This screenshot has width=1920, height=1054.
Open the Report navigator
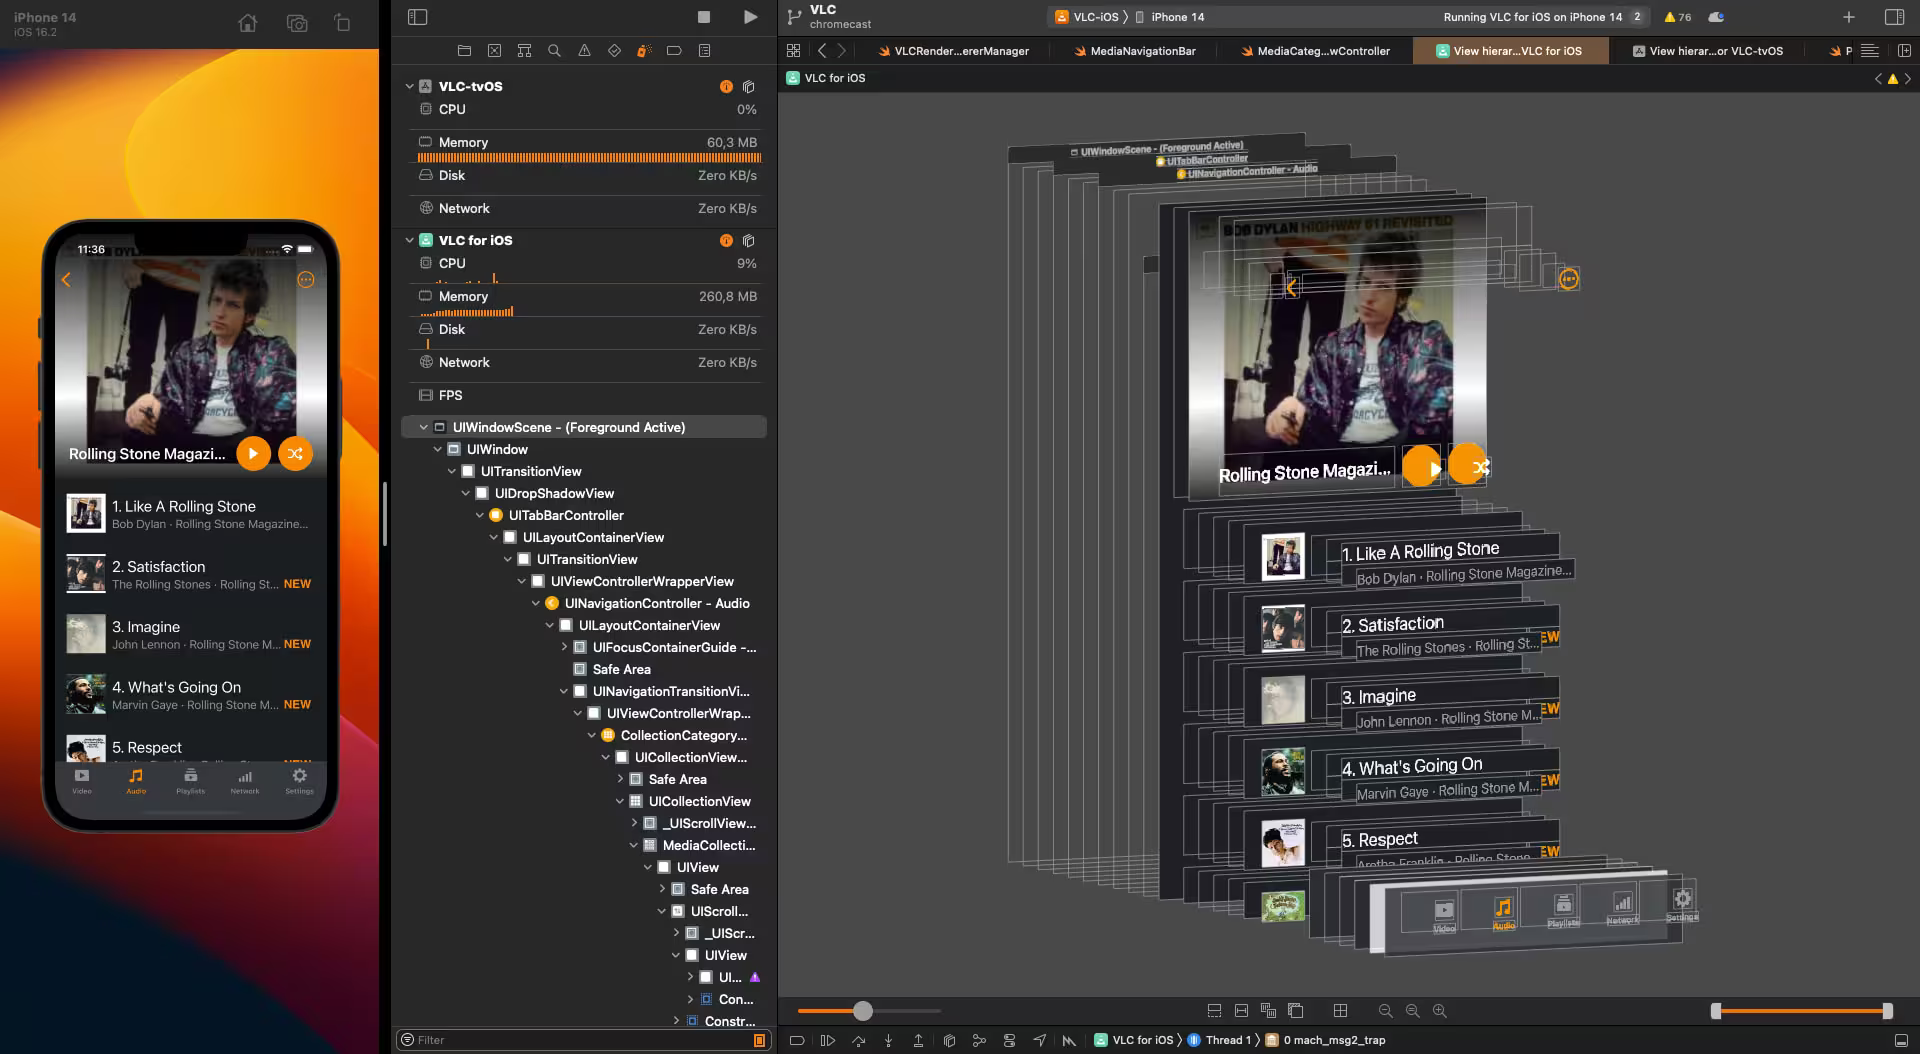(x=704, y=50)
